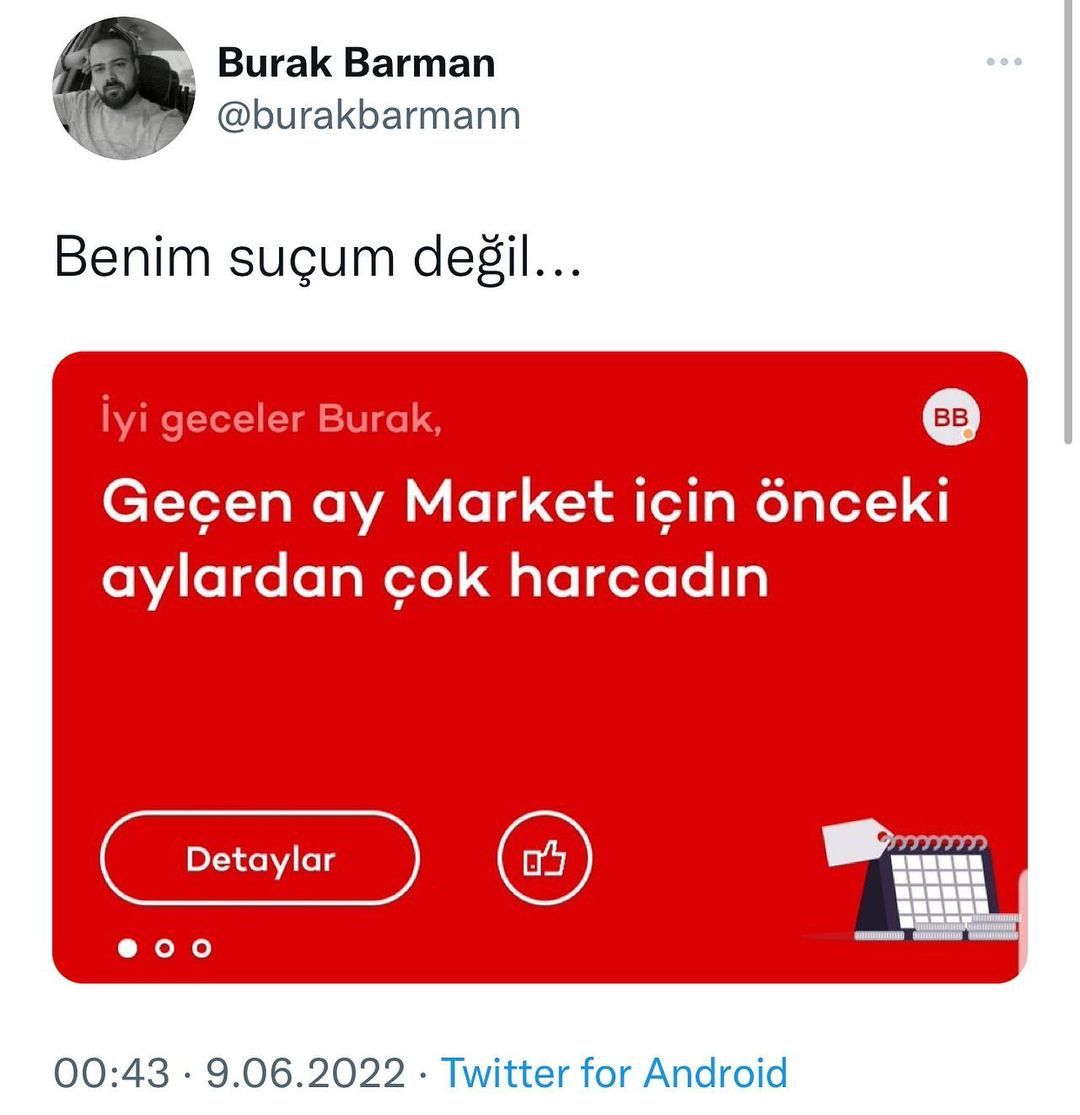Image resolution: width=1080 pixels, height=1115 pixels.
Task: Click the page scrollbar thumb
Action: point(1068,222)
